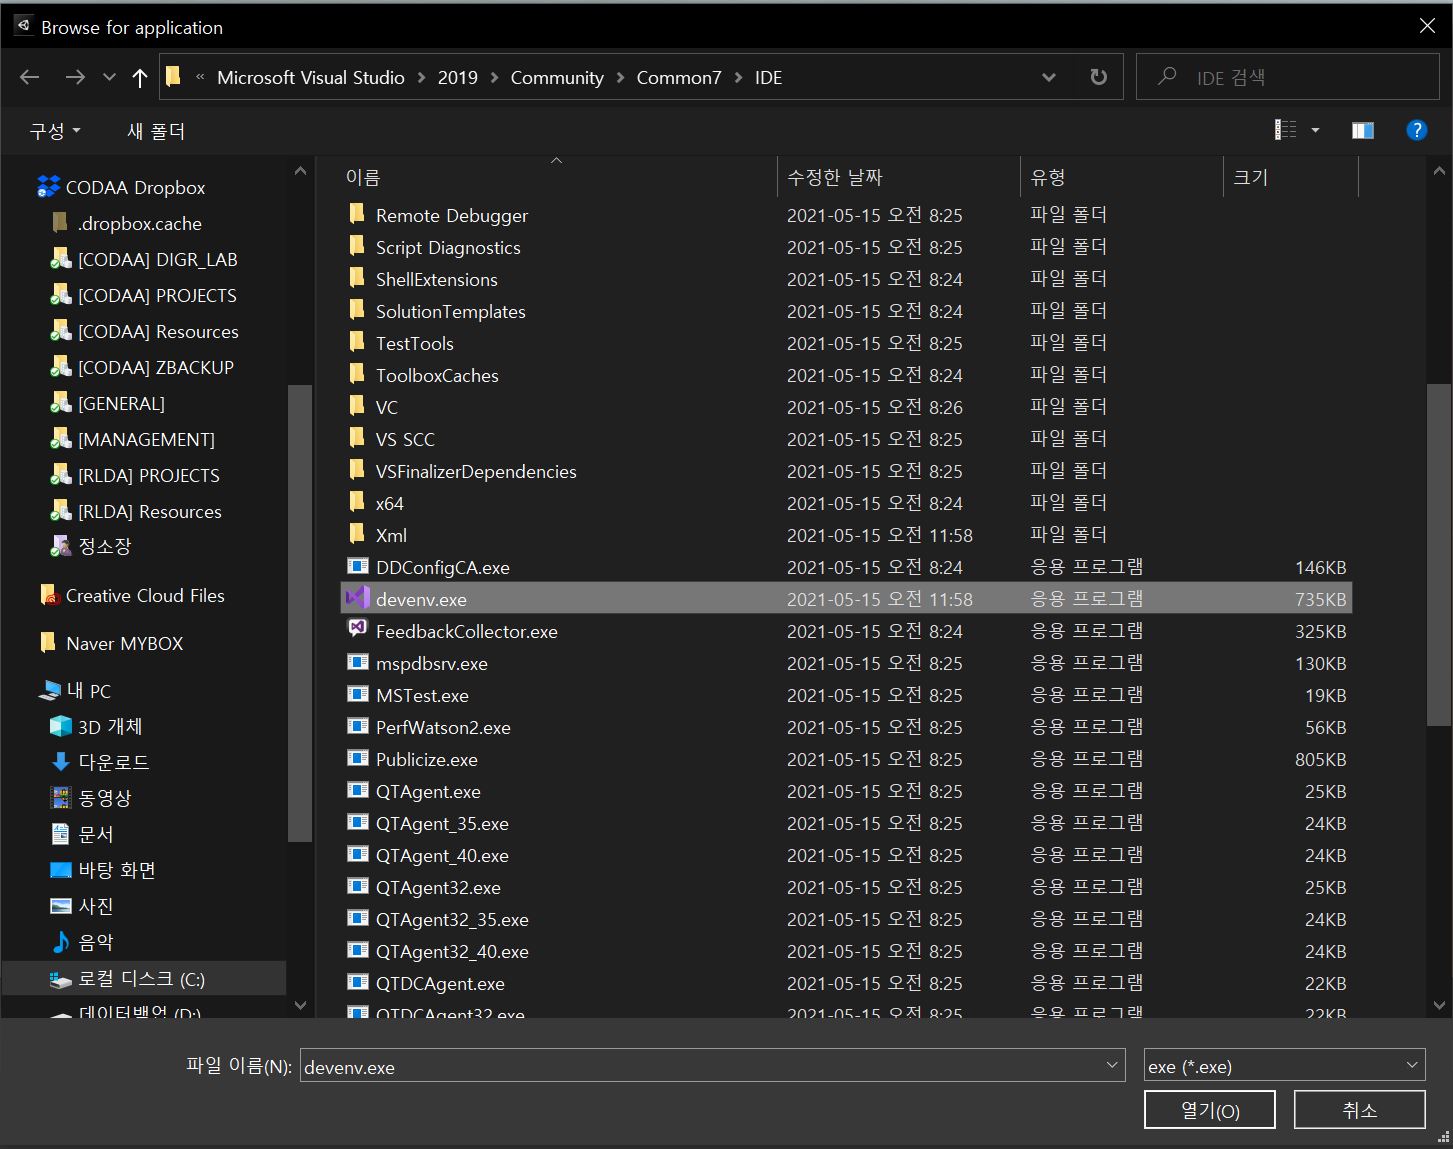Open 음악 folder in sidebar
The height and width of the screenshot is (1149, 1453).
95,942
